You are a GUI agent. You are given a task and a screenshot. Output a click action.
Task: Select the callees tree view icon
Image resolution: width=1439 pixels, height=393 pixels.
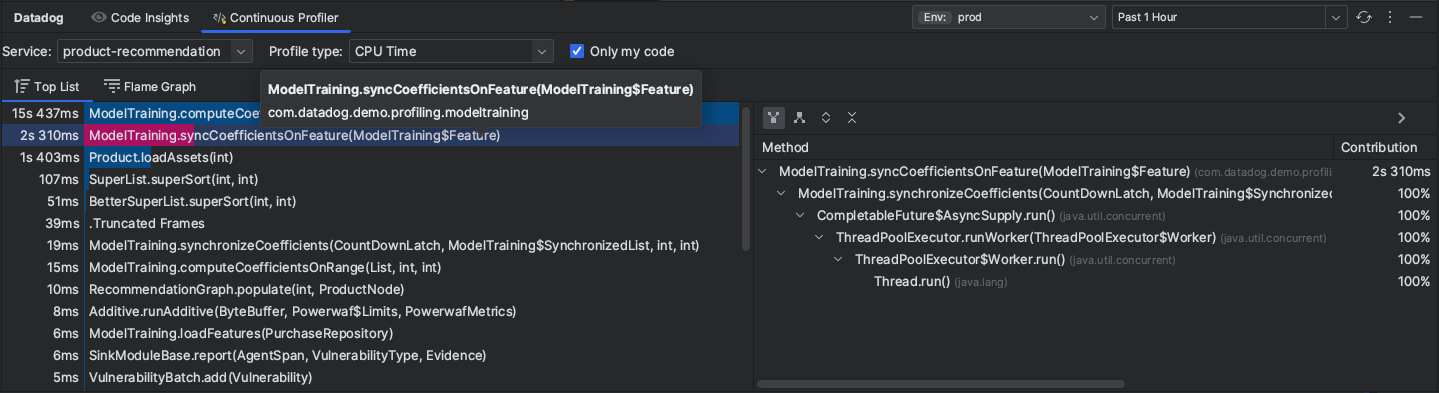800,118
